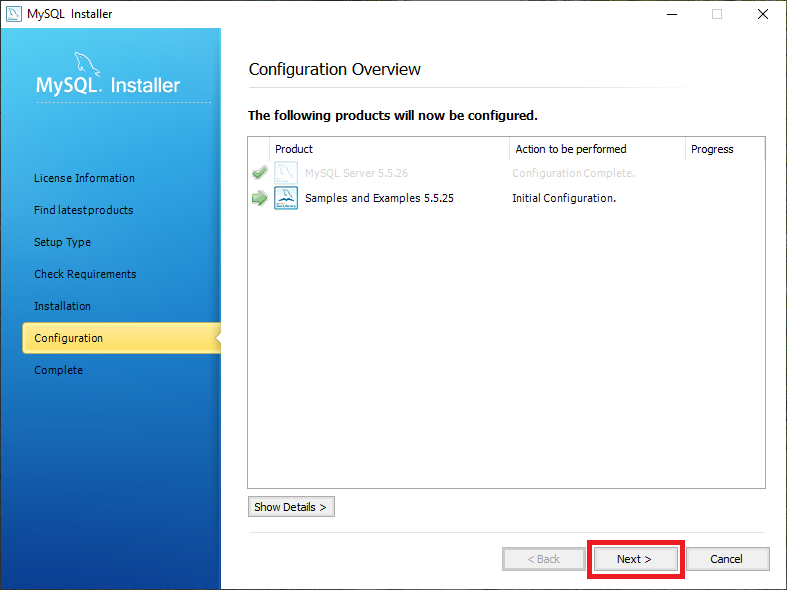Click the Next button
787x590 pixels.
(635, 559)
